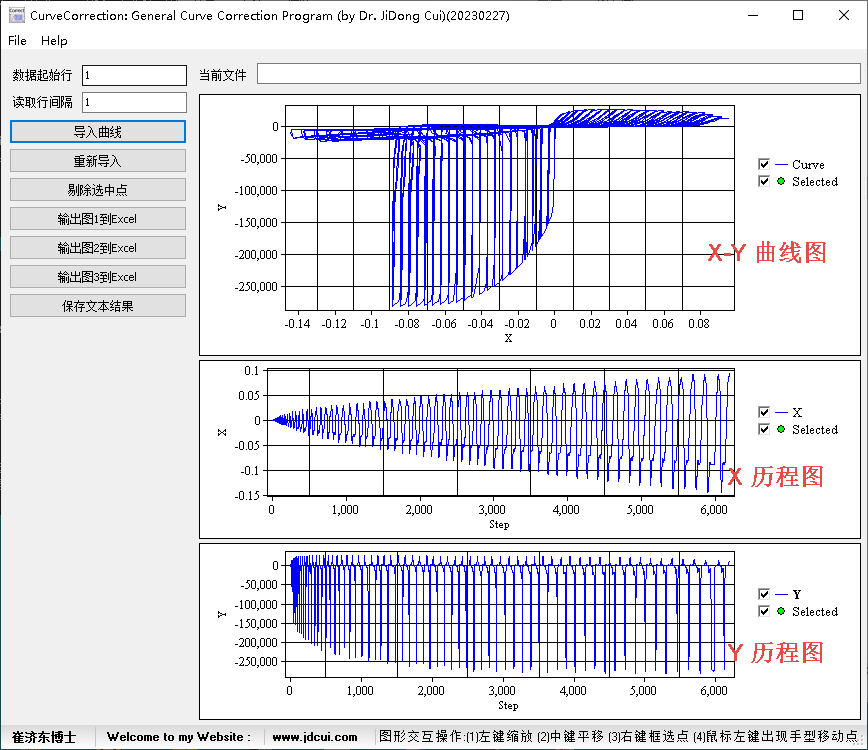Export chart 1 with 输出图1到Excel
Image resolution: width=868 pixels, height=750 pixels.
click(x=97, y=219)
